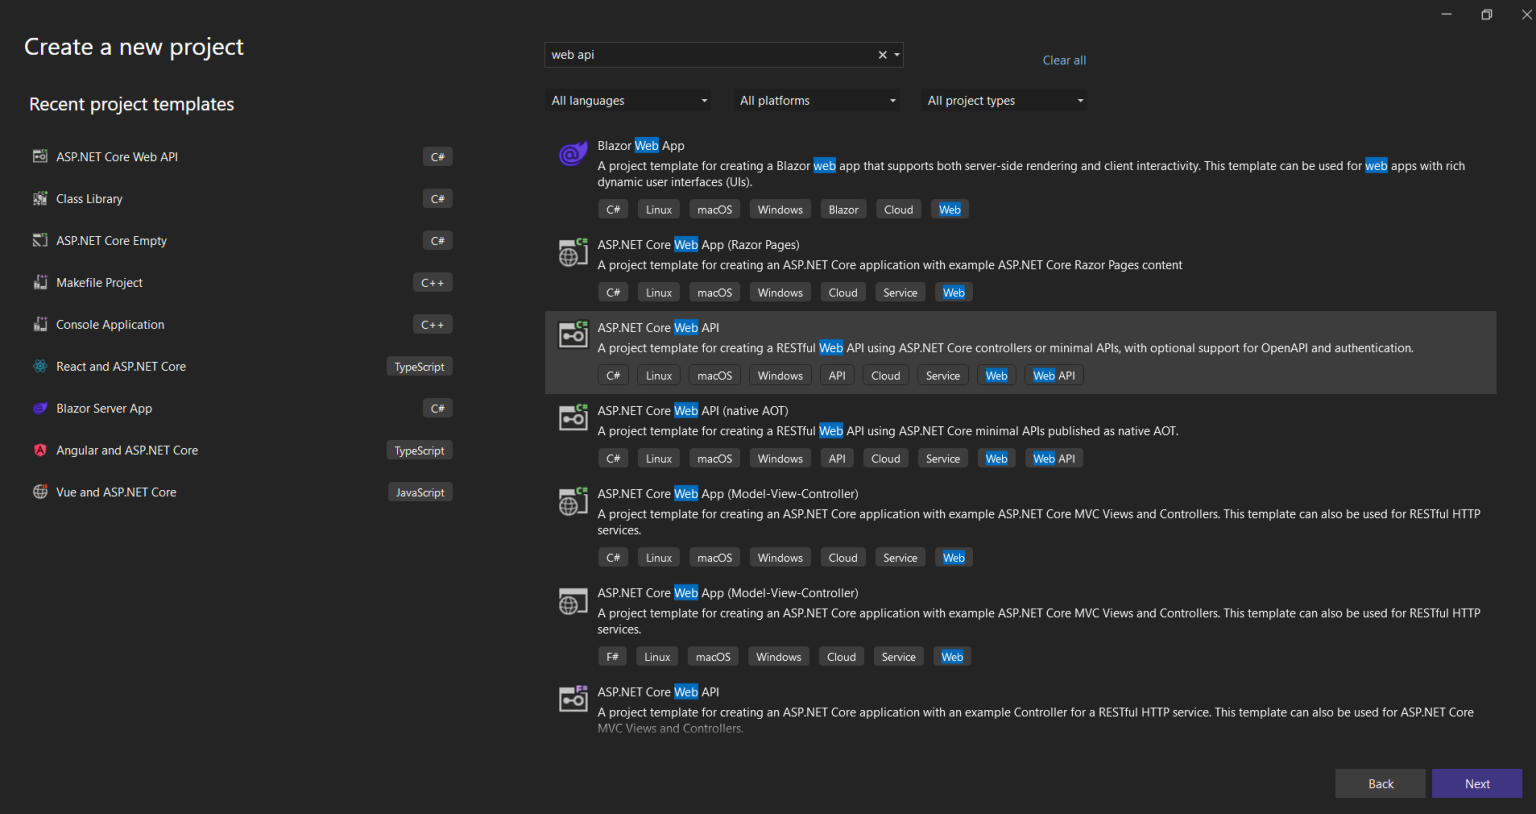Select the Web API tag on ASP.NET Core Web API
Screen dimensions: 1536x814
click(x=1054, y=374)
